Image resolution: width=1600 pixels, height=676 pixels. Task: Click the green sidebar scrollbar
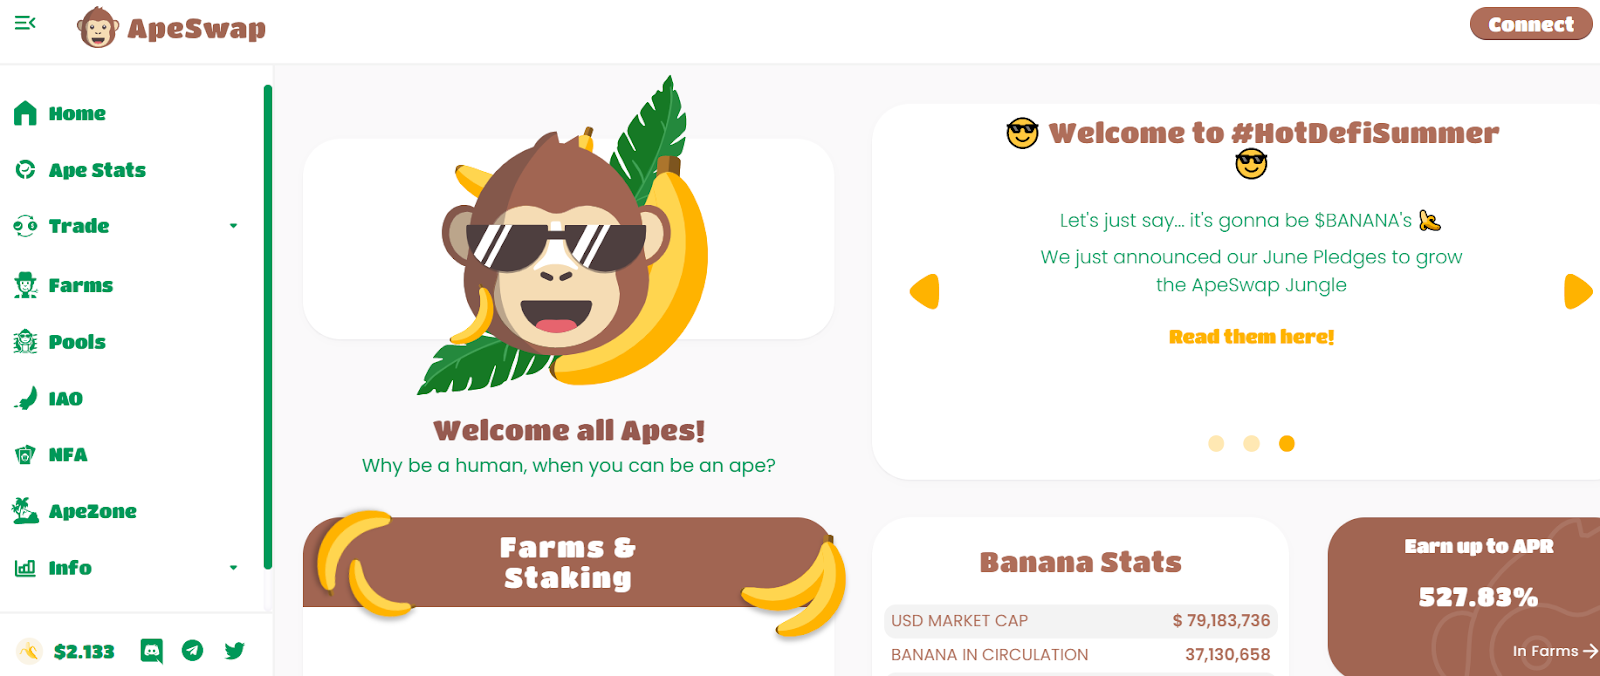coord(268,327)
